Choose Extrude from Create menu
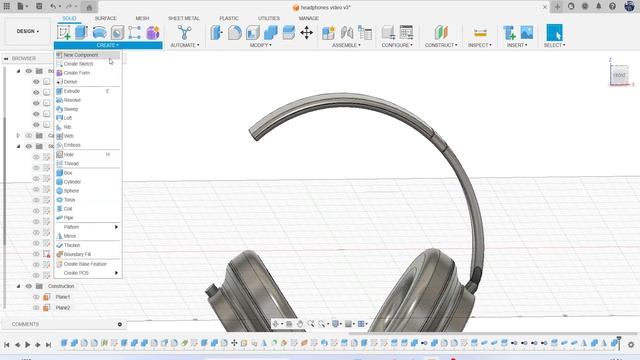This screenshot has width=640, height=360. (x=88, y=91)
